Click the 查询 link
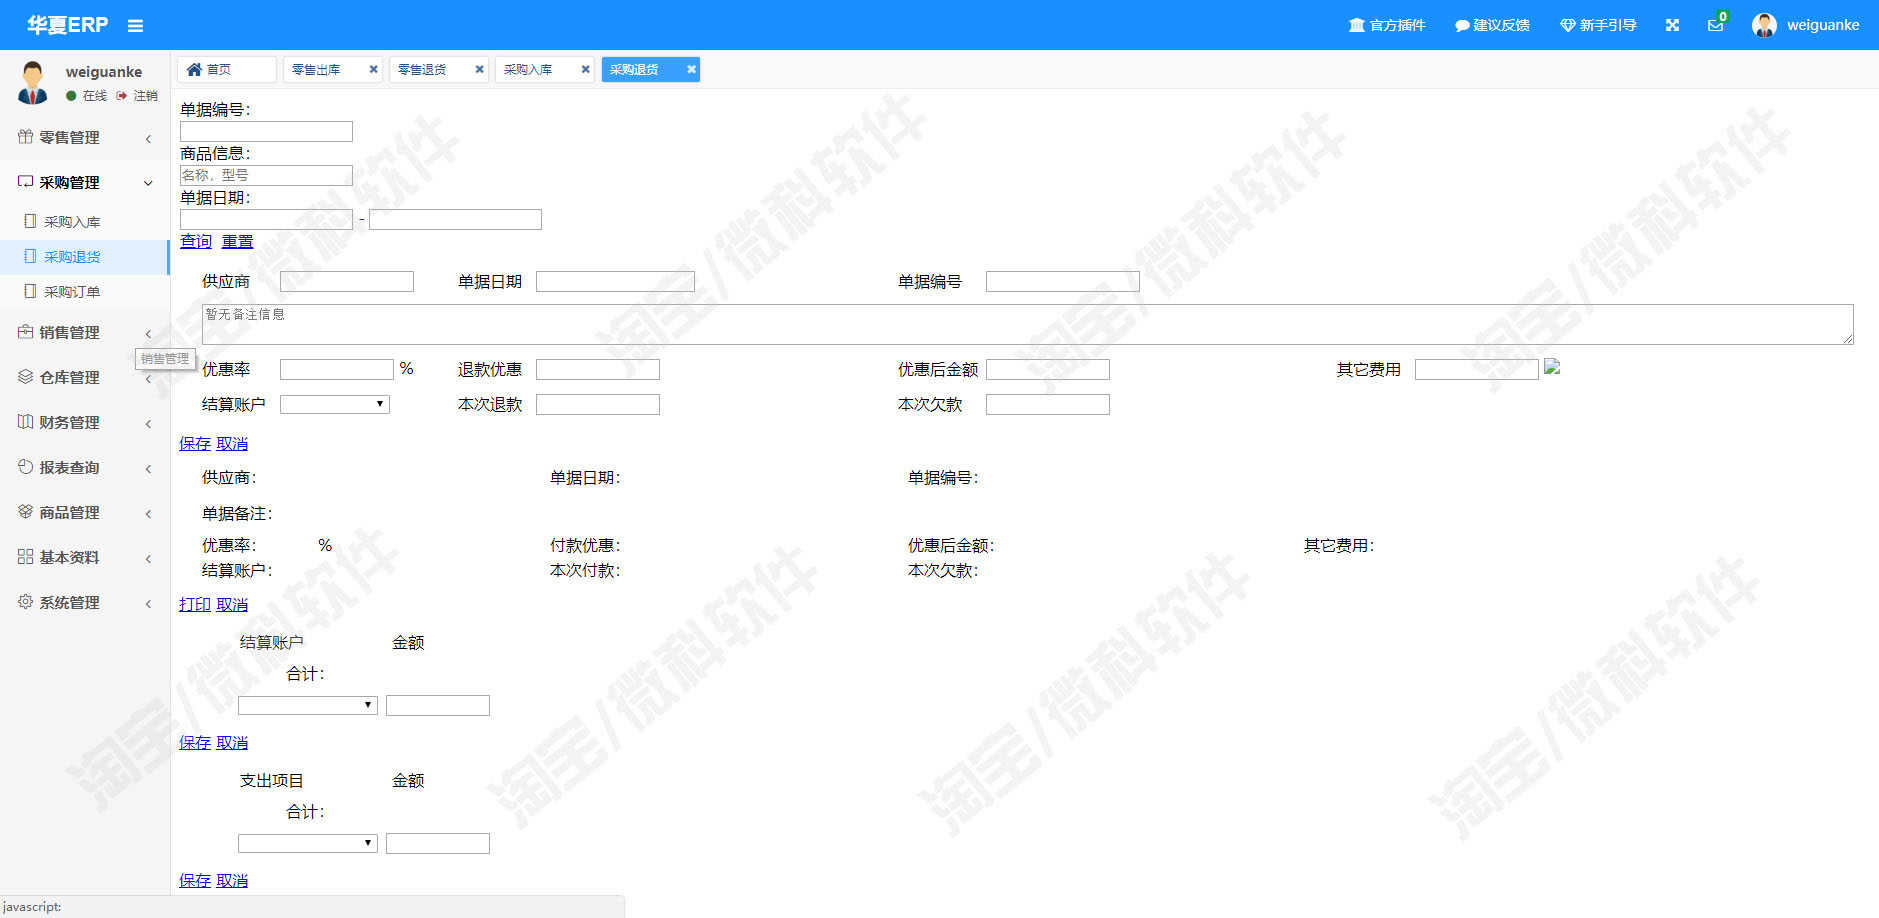The height and width of the screenshot is (918, 1879). tap(196, 241)
